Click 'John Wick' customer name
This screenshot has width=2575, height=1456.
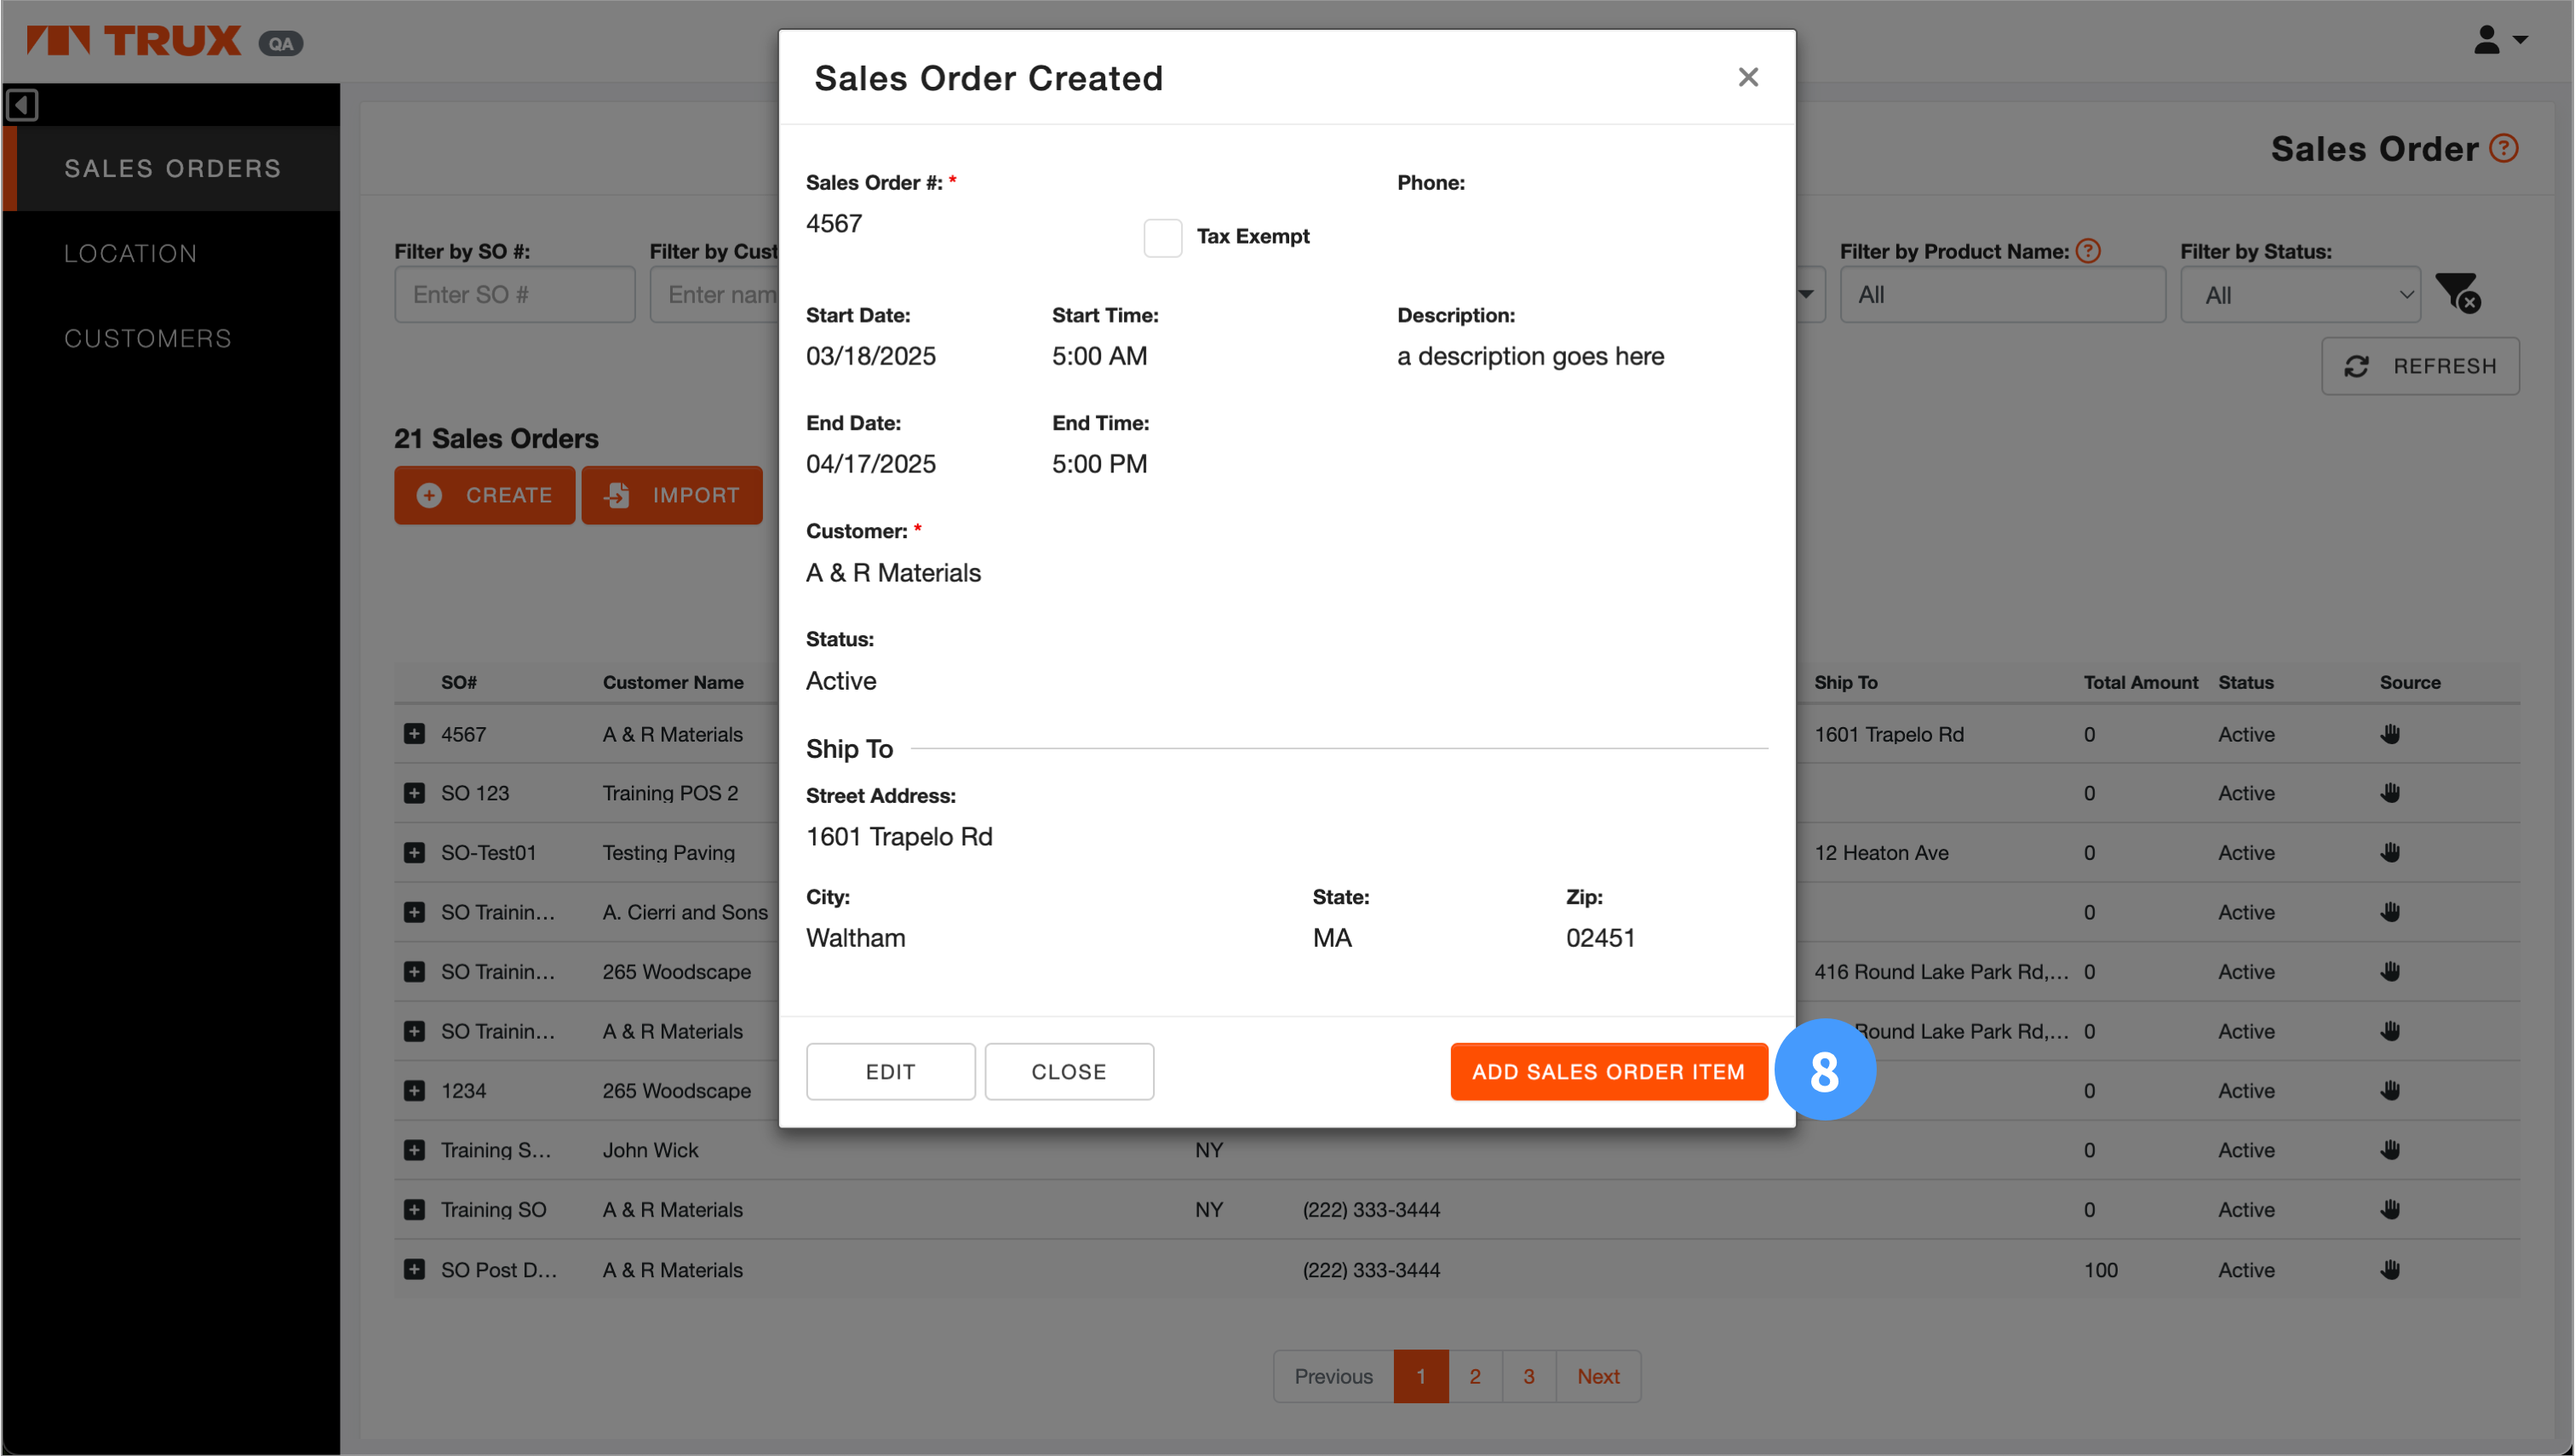coord(650,1150)
